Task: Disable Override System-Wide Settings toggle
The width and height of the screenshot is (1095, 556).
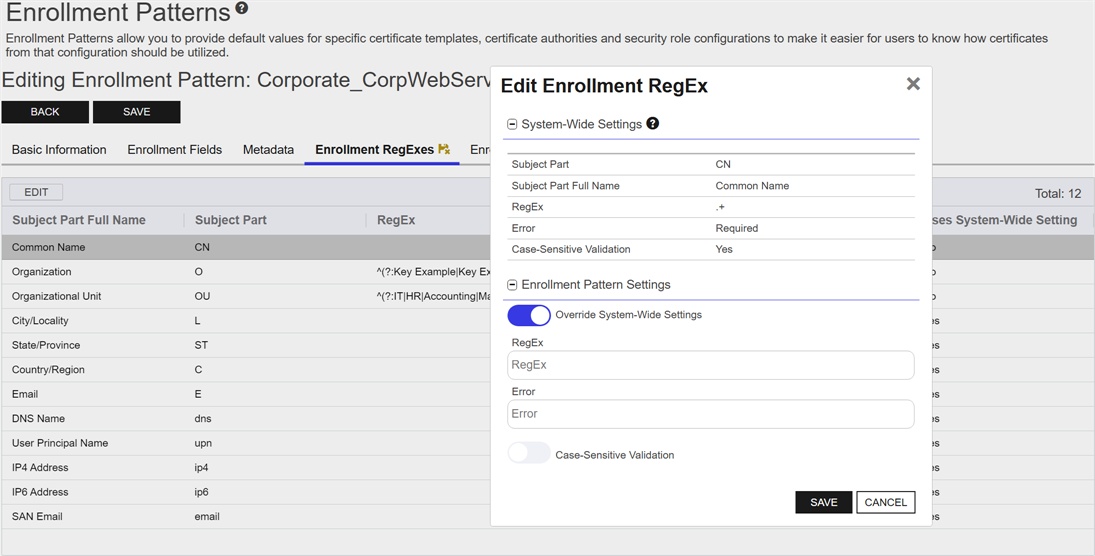Action: 529,315
